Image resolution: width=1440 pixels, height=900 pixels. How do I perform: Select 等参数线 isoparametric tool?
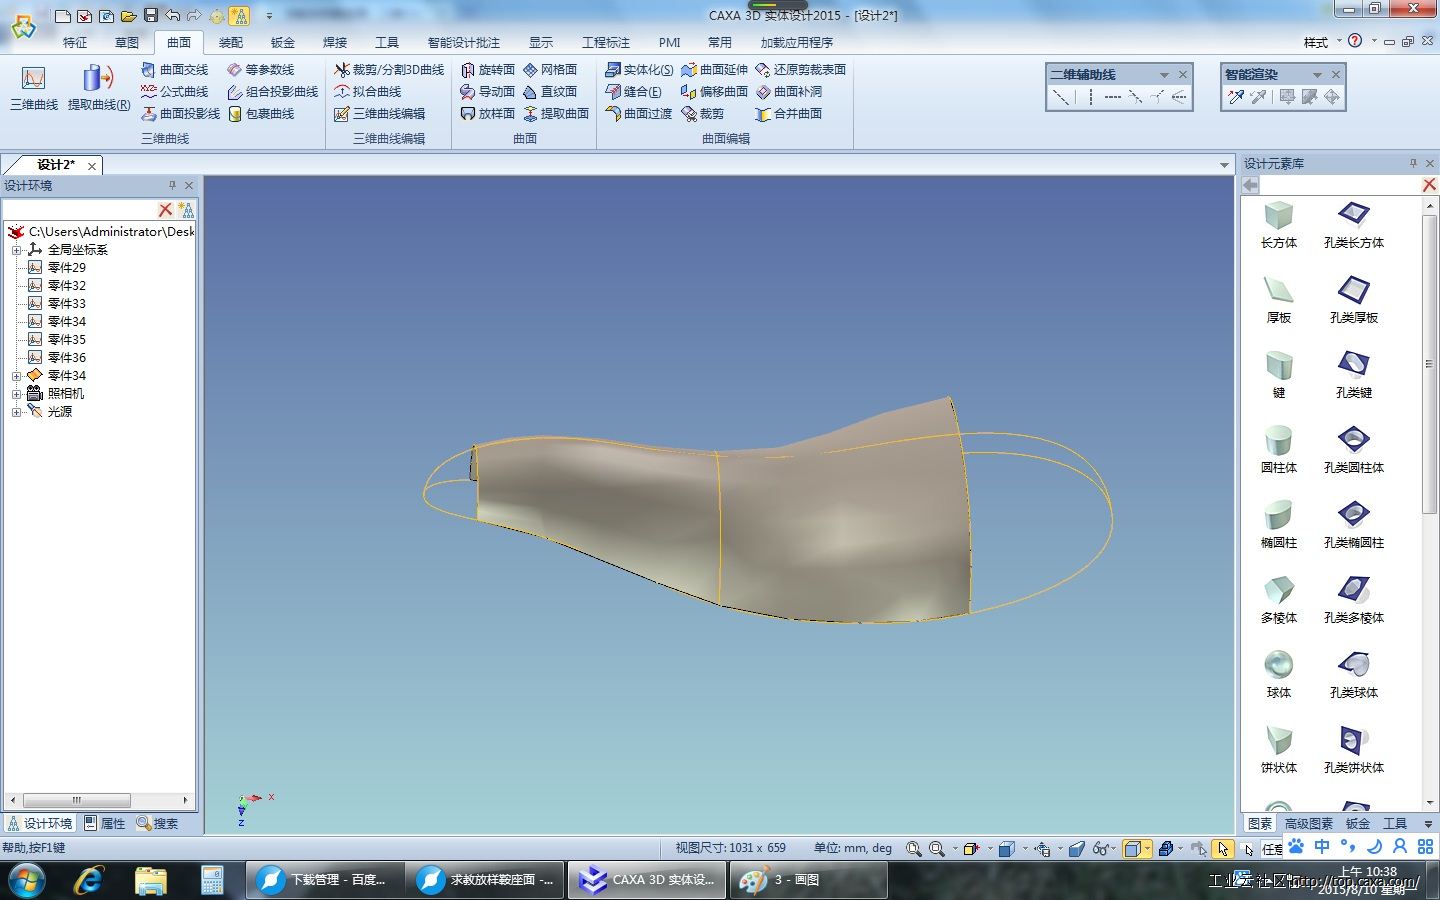click(260, 70)
